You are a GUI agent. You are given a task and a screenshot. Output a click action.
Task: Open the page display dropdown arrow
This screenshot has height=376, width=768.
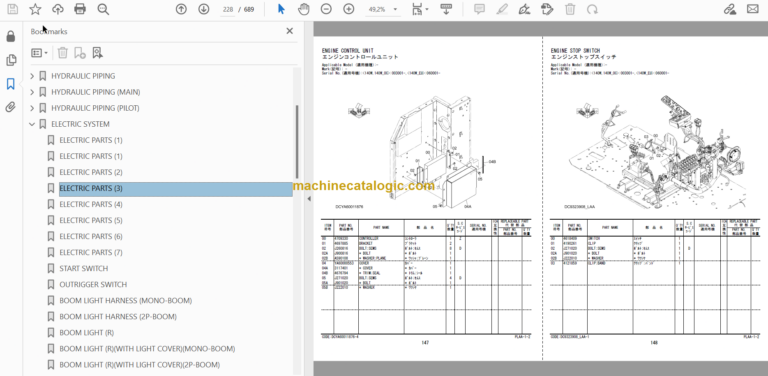(427, 9)
